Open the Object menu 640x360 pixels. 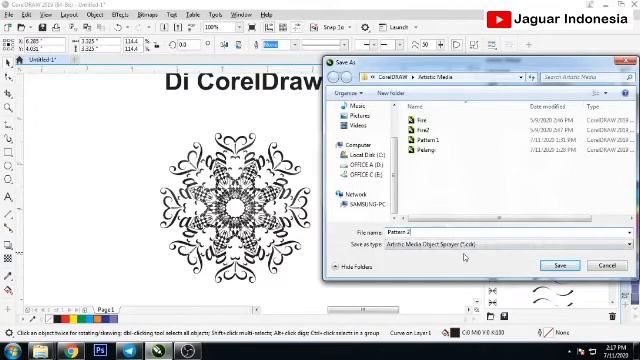(95, 15)
